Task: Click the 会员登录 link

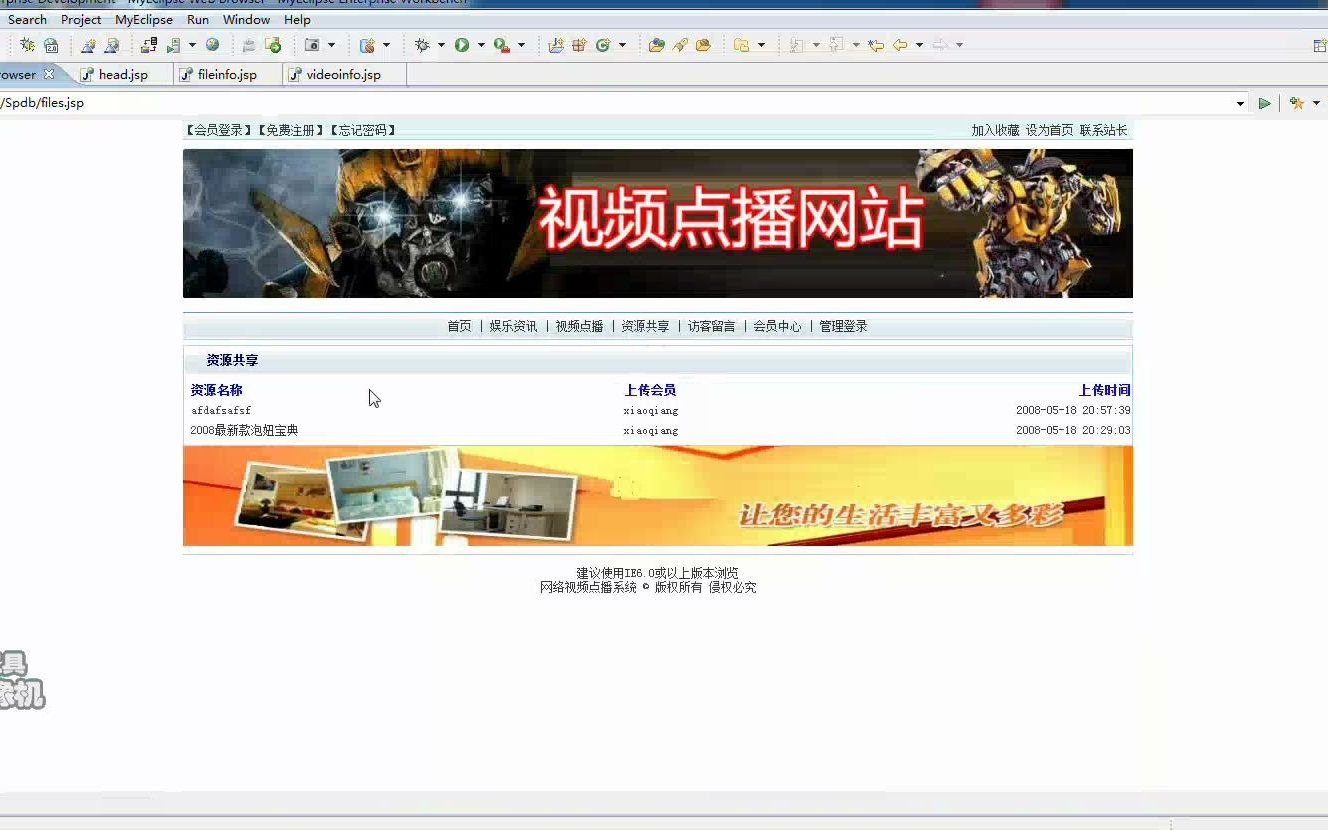Action: click(x=219, y=130)
